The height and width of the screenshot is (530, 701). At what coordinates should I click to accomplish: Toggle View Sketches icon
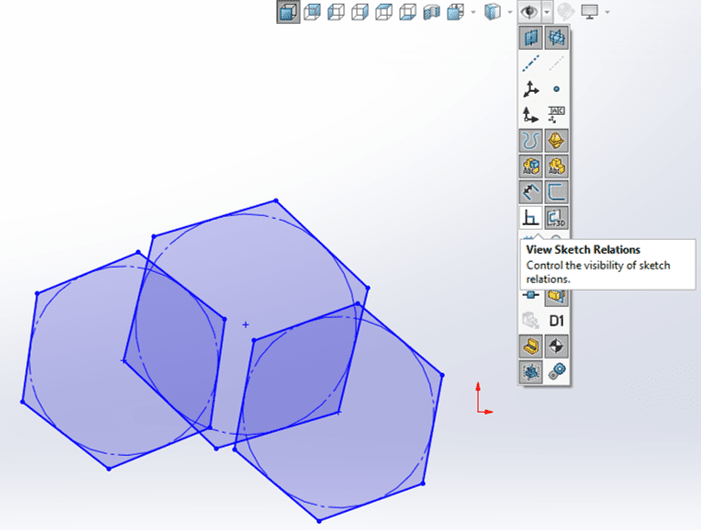pos(557,192)
